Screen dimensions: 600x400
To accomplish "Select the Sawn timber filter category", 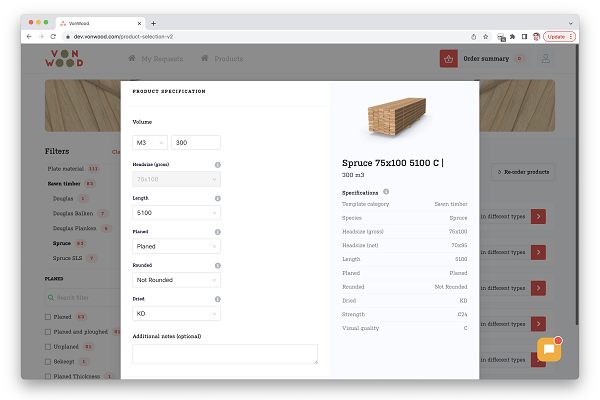I will [x=64, y=184].
